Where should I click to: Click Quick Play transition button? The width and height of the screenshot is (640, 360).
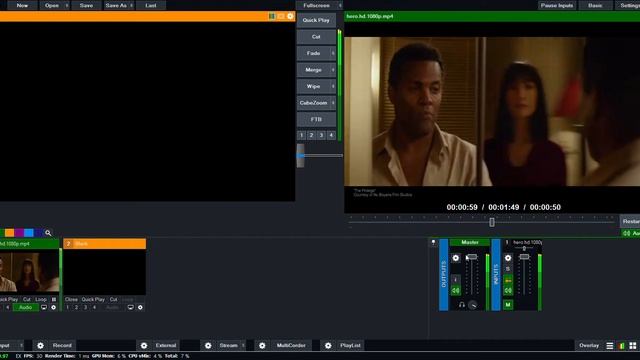316,20
